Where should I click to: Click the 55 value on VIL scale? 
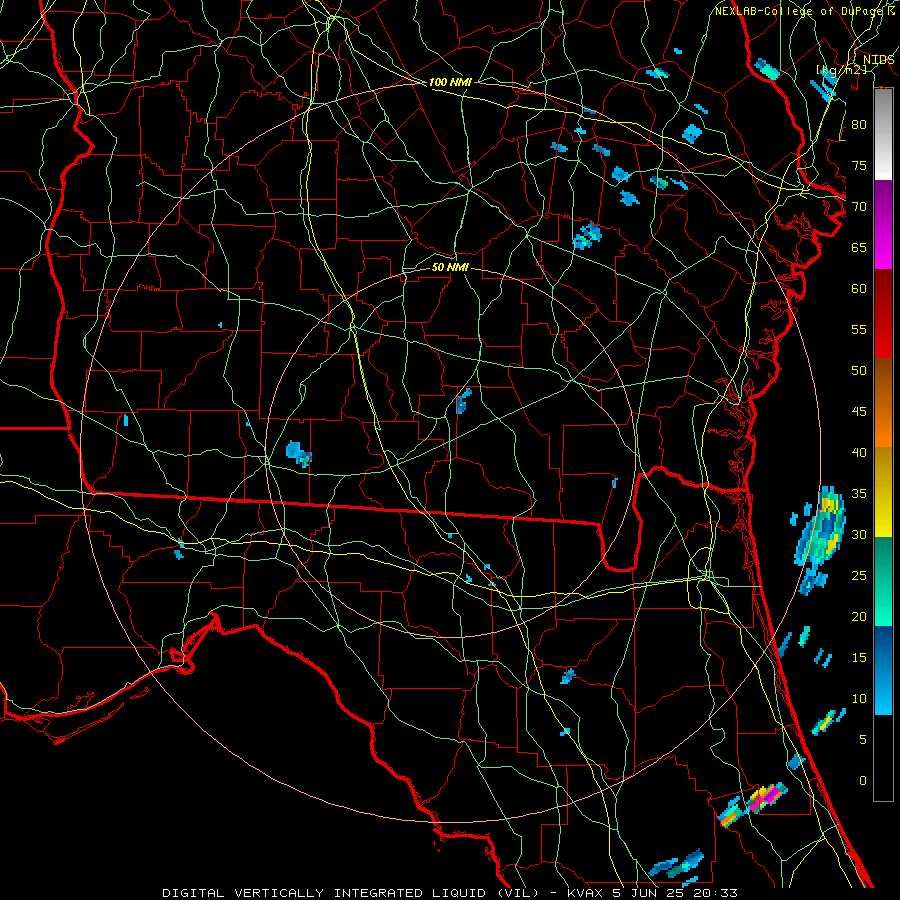(859, 329)
